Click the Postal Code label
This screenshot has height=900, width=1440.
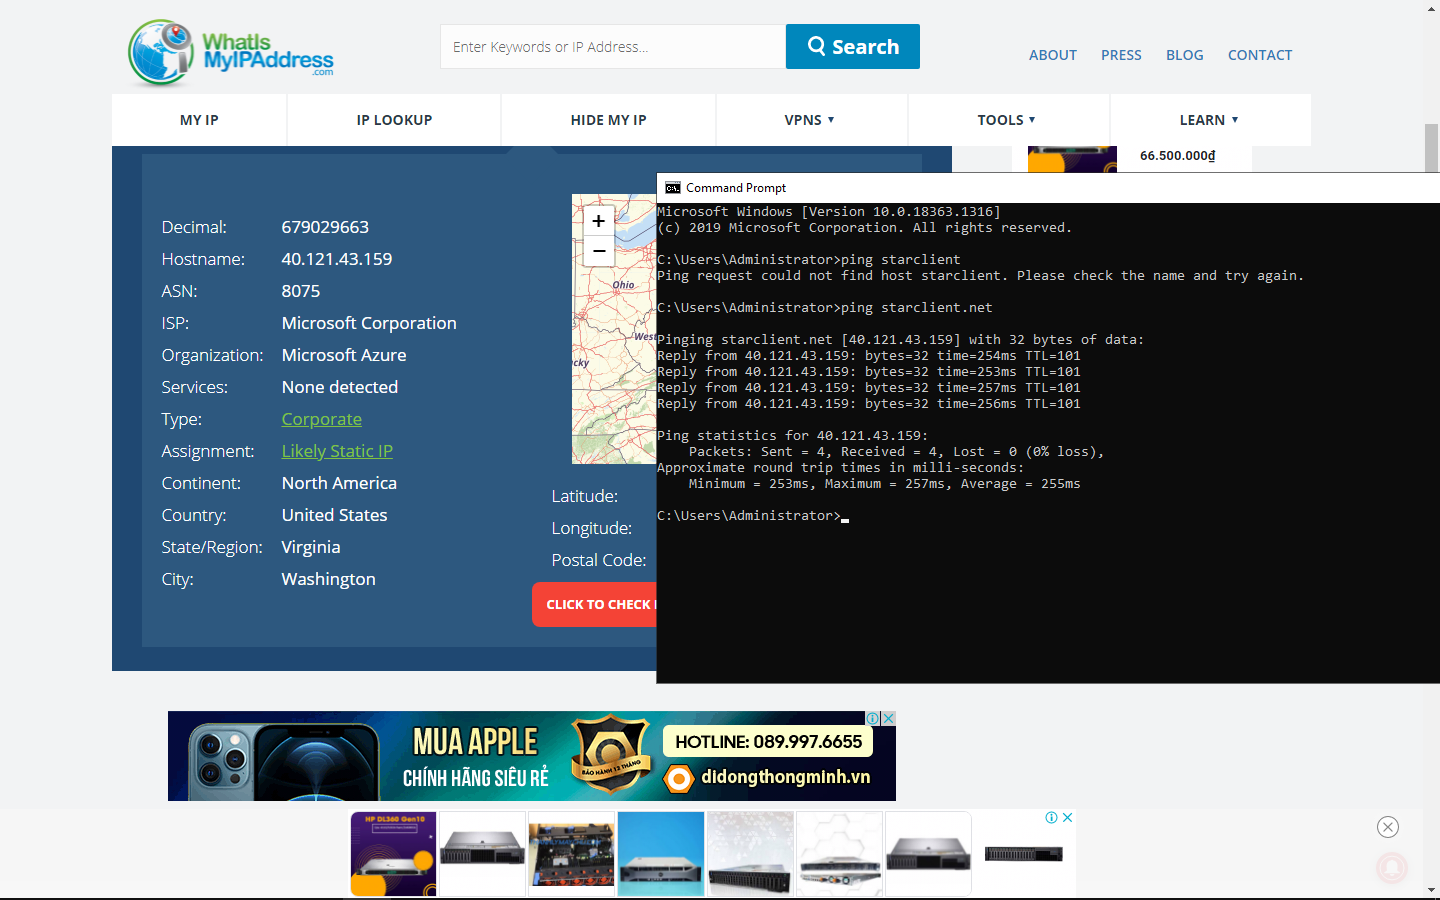click(x=599, y=560)
